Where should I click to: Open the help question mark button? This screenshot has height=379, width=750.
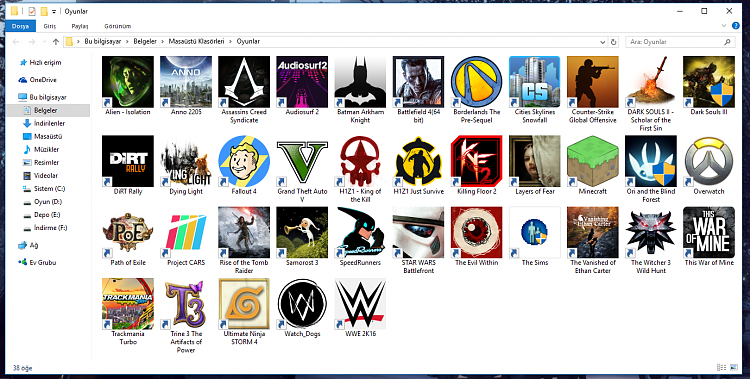click(736, 26)
